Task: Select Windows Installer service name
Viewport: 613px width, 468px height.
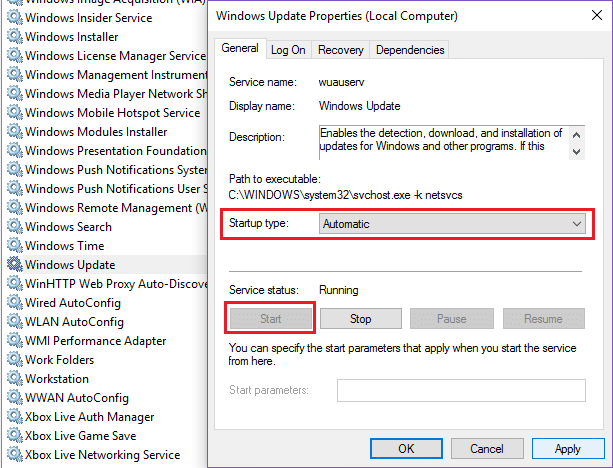Action: tap(72, 37)
